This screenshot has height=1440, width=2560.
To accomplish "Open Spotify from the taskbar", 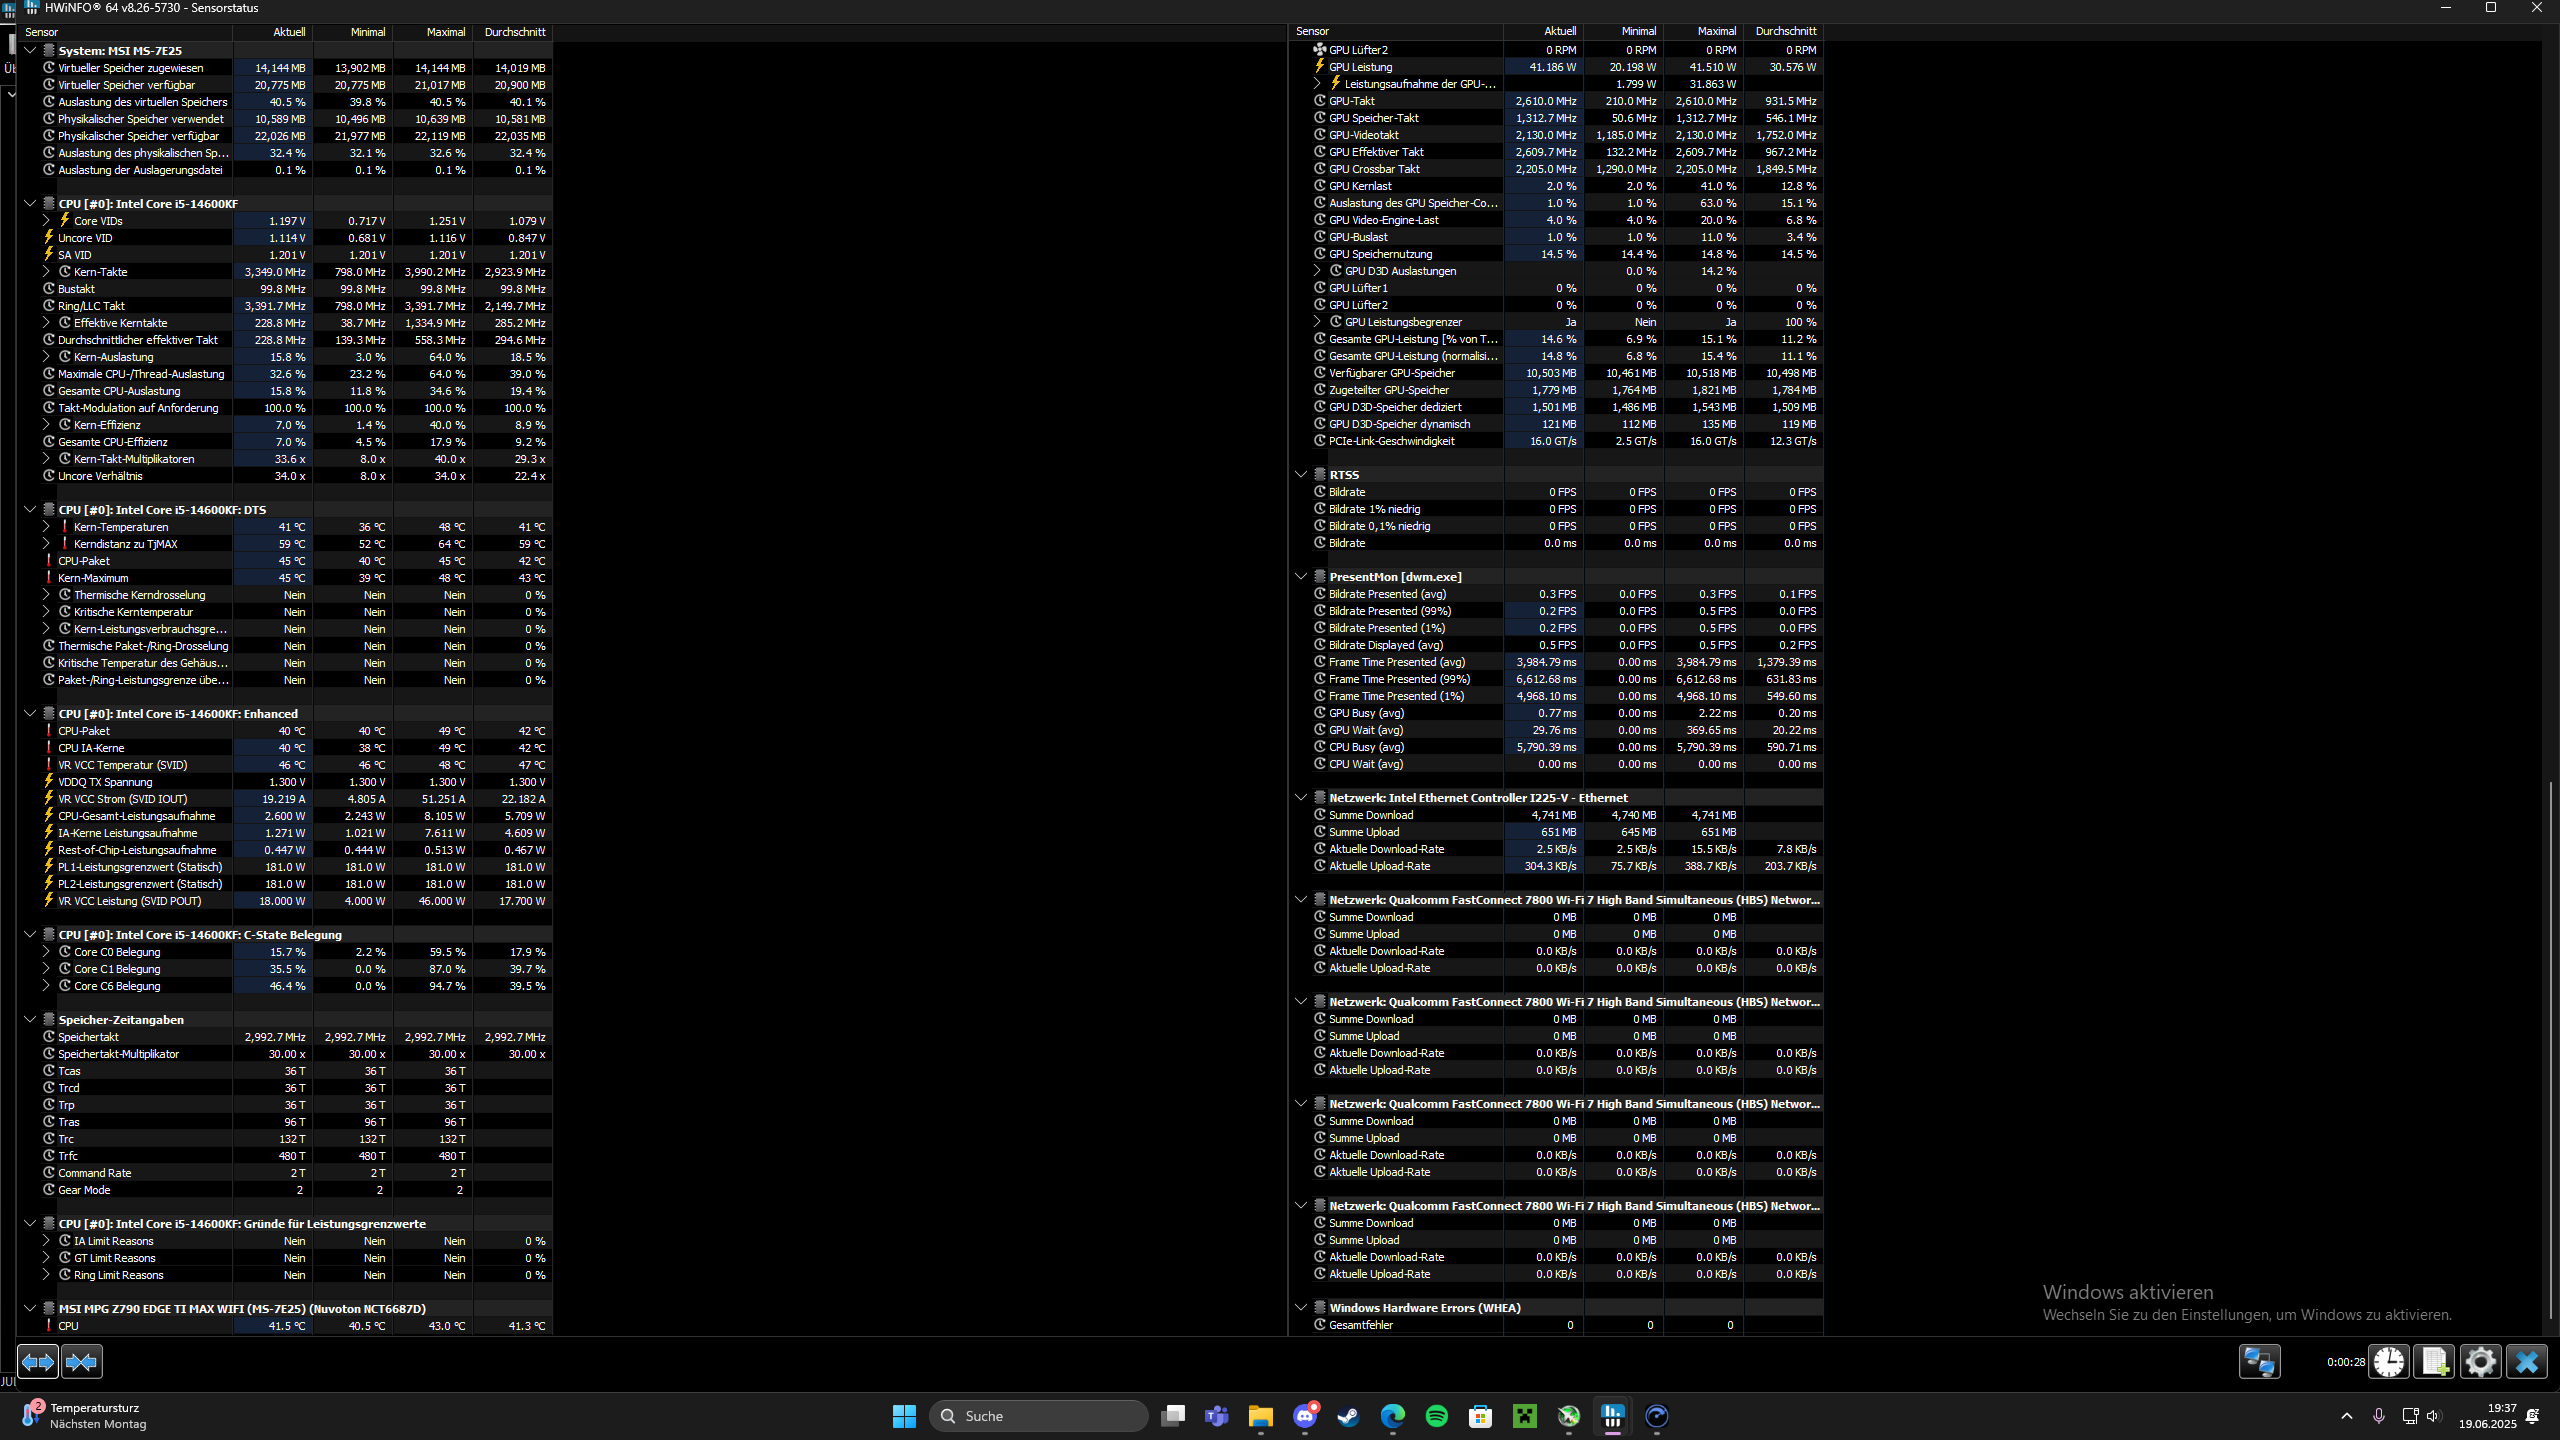I will [x=1437, y=1416].
